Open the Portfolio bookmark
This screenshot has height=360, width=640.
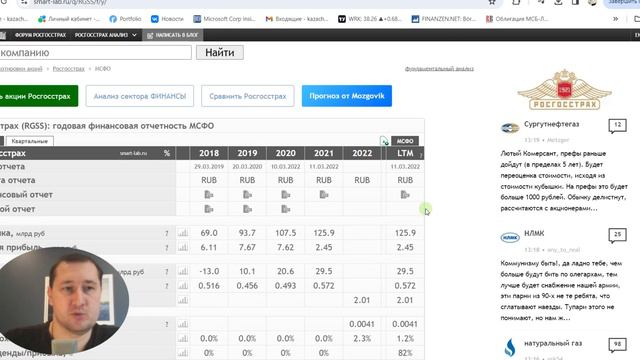(x=125, y=19)
